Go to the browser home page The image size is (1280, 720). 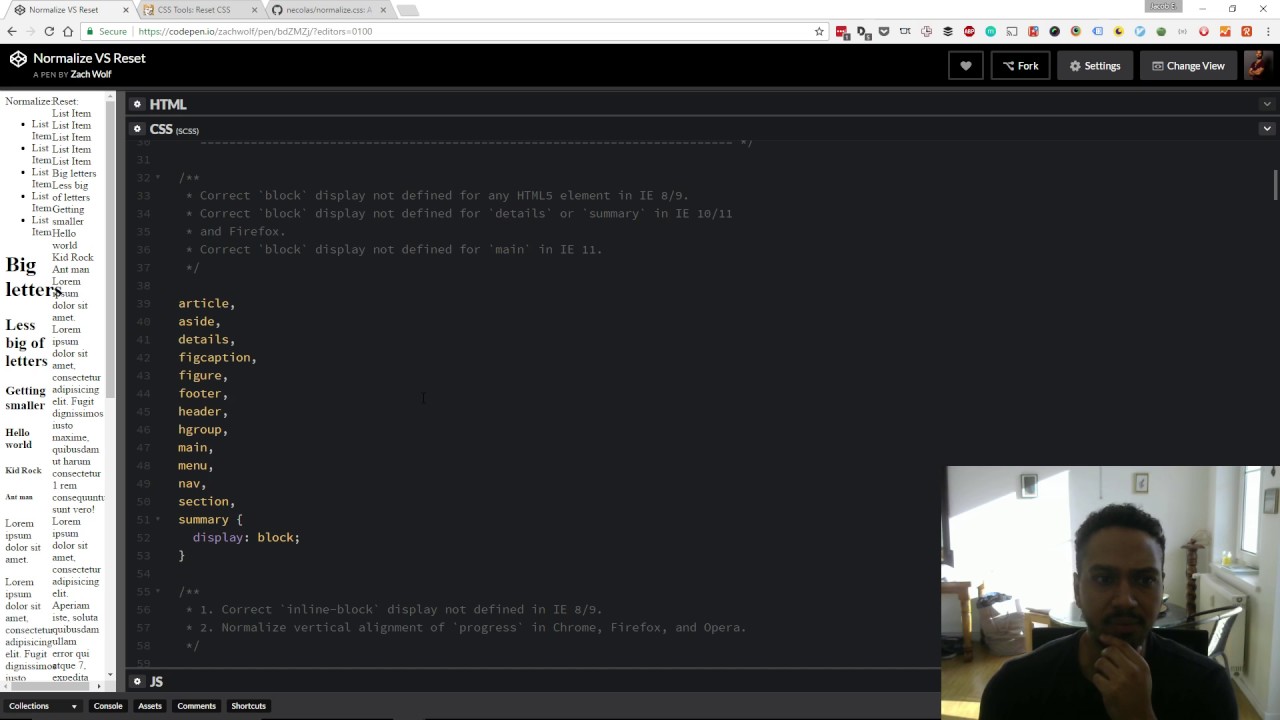coord(68,32)
